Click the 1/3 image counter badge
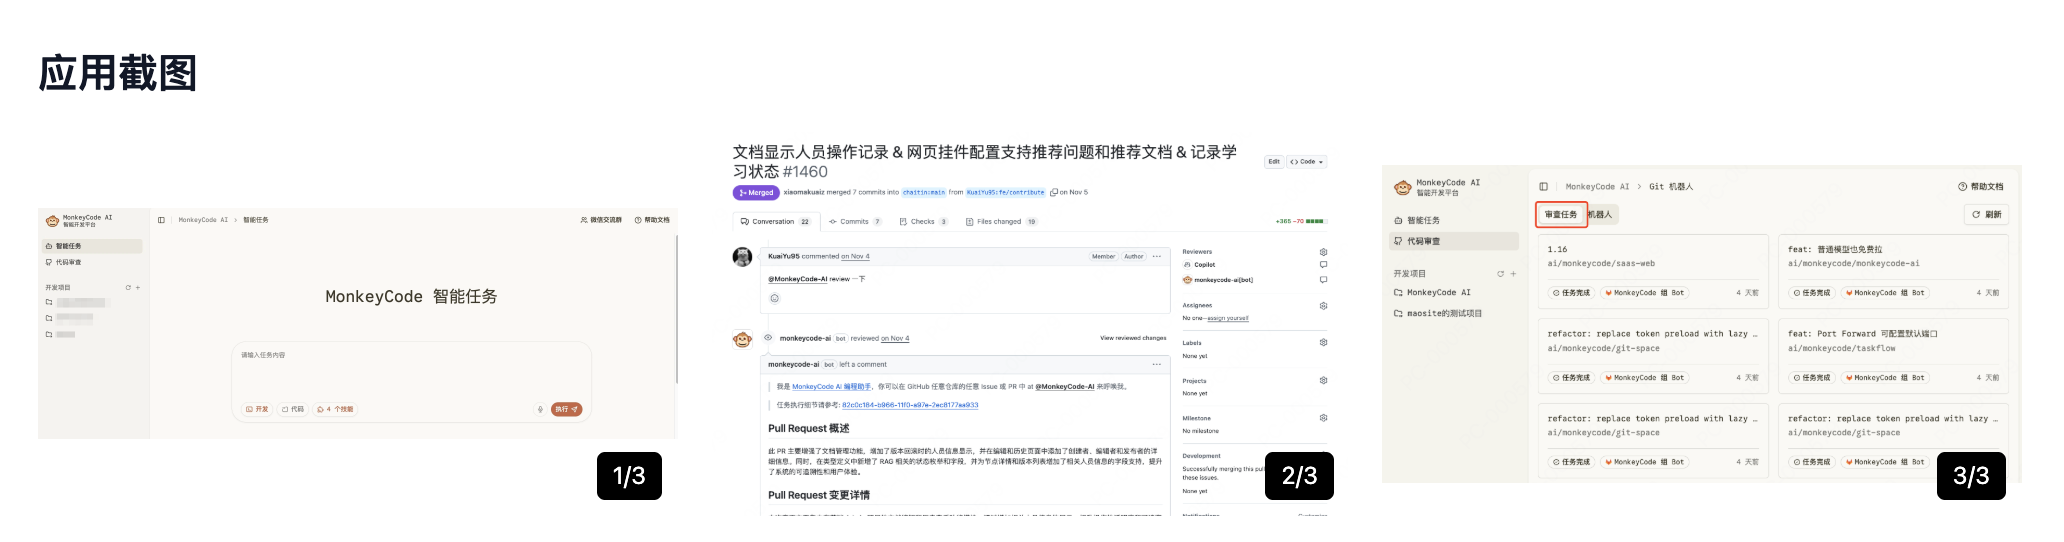 (629, 475)
